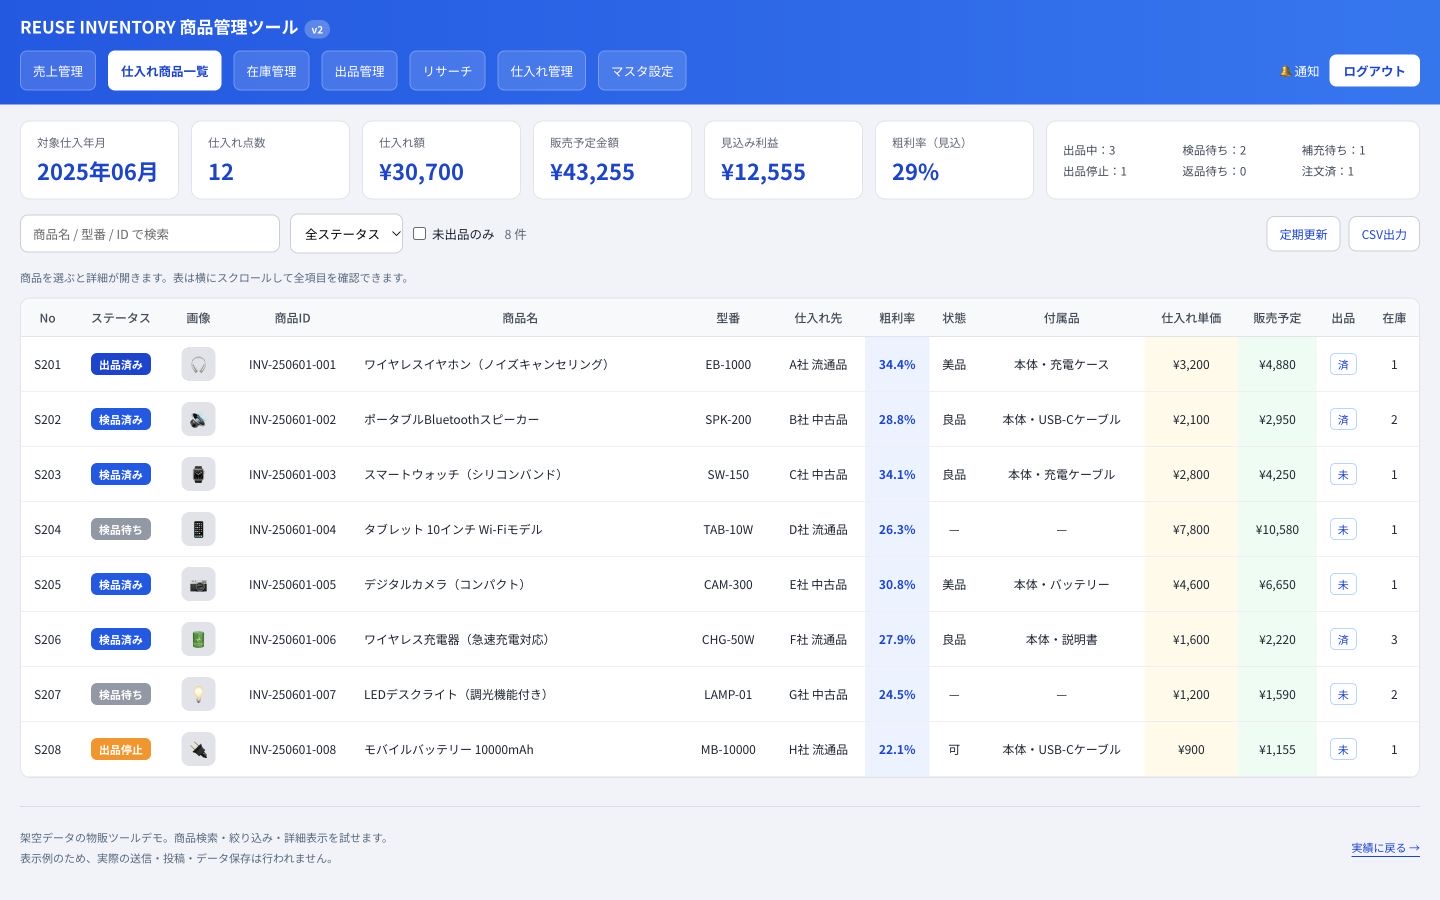The image size is (1440, 900).
Task: Enable 未出品のみ checkbox
Action: click(x=420, y=233)
